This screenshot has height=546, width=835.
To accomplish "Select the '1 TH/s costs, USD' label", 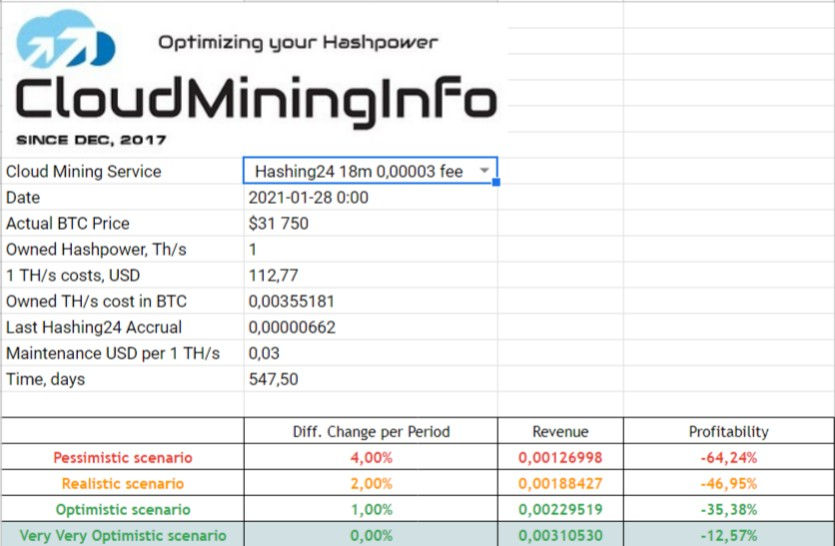I will click(73, 275).
